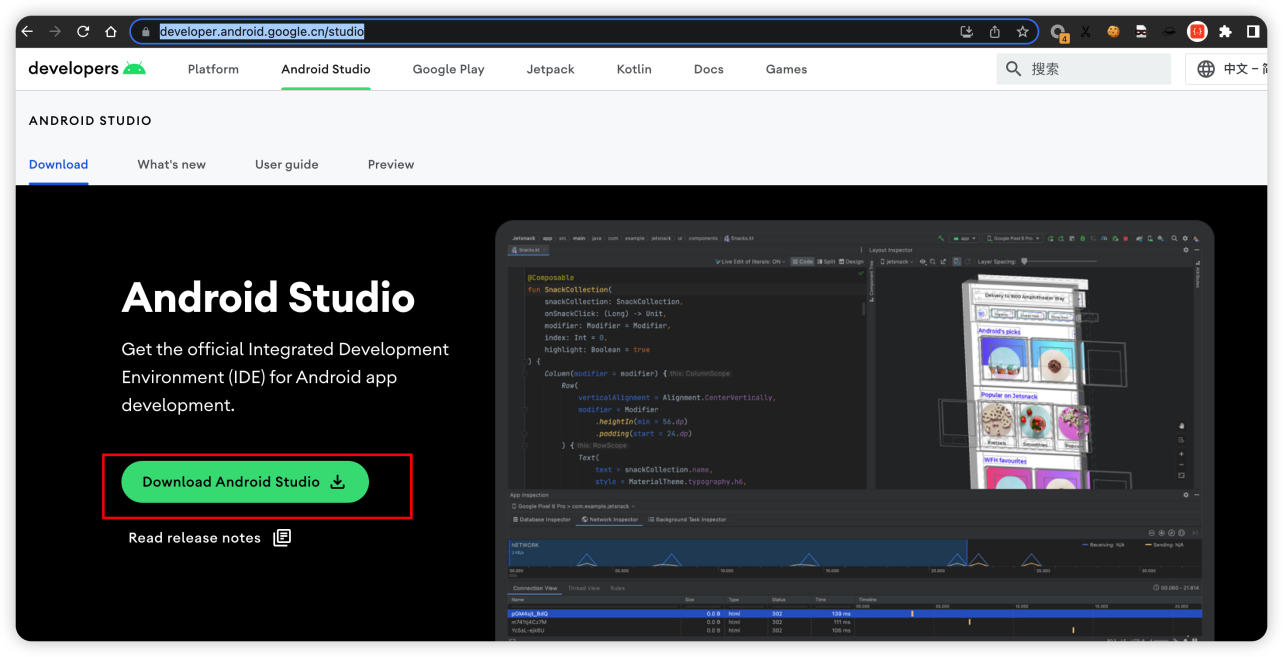Click the release notes document icon
This screenshot has width=1283, height=657.
[x=282, y=538]
